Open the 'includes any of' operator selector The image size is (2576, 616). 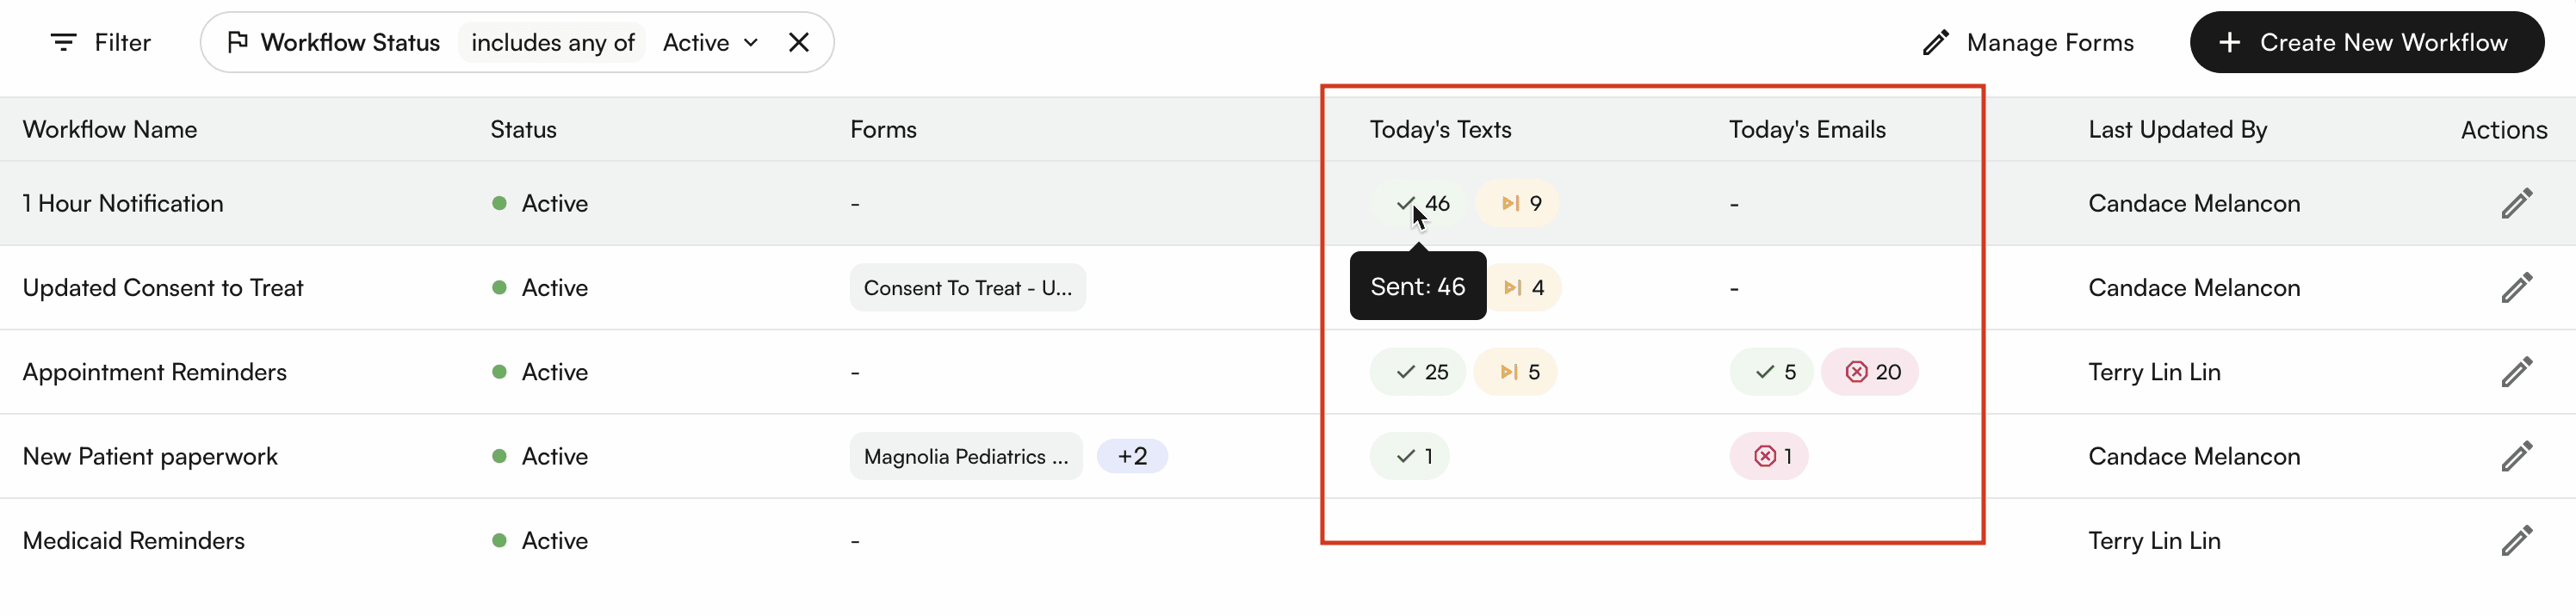point(552,42)
